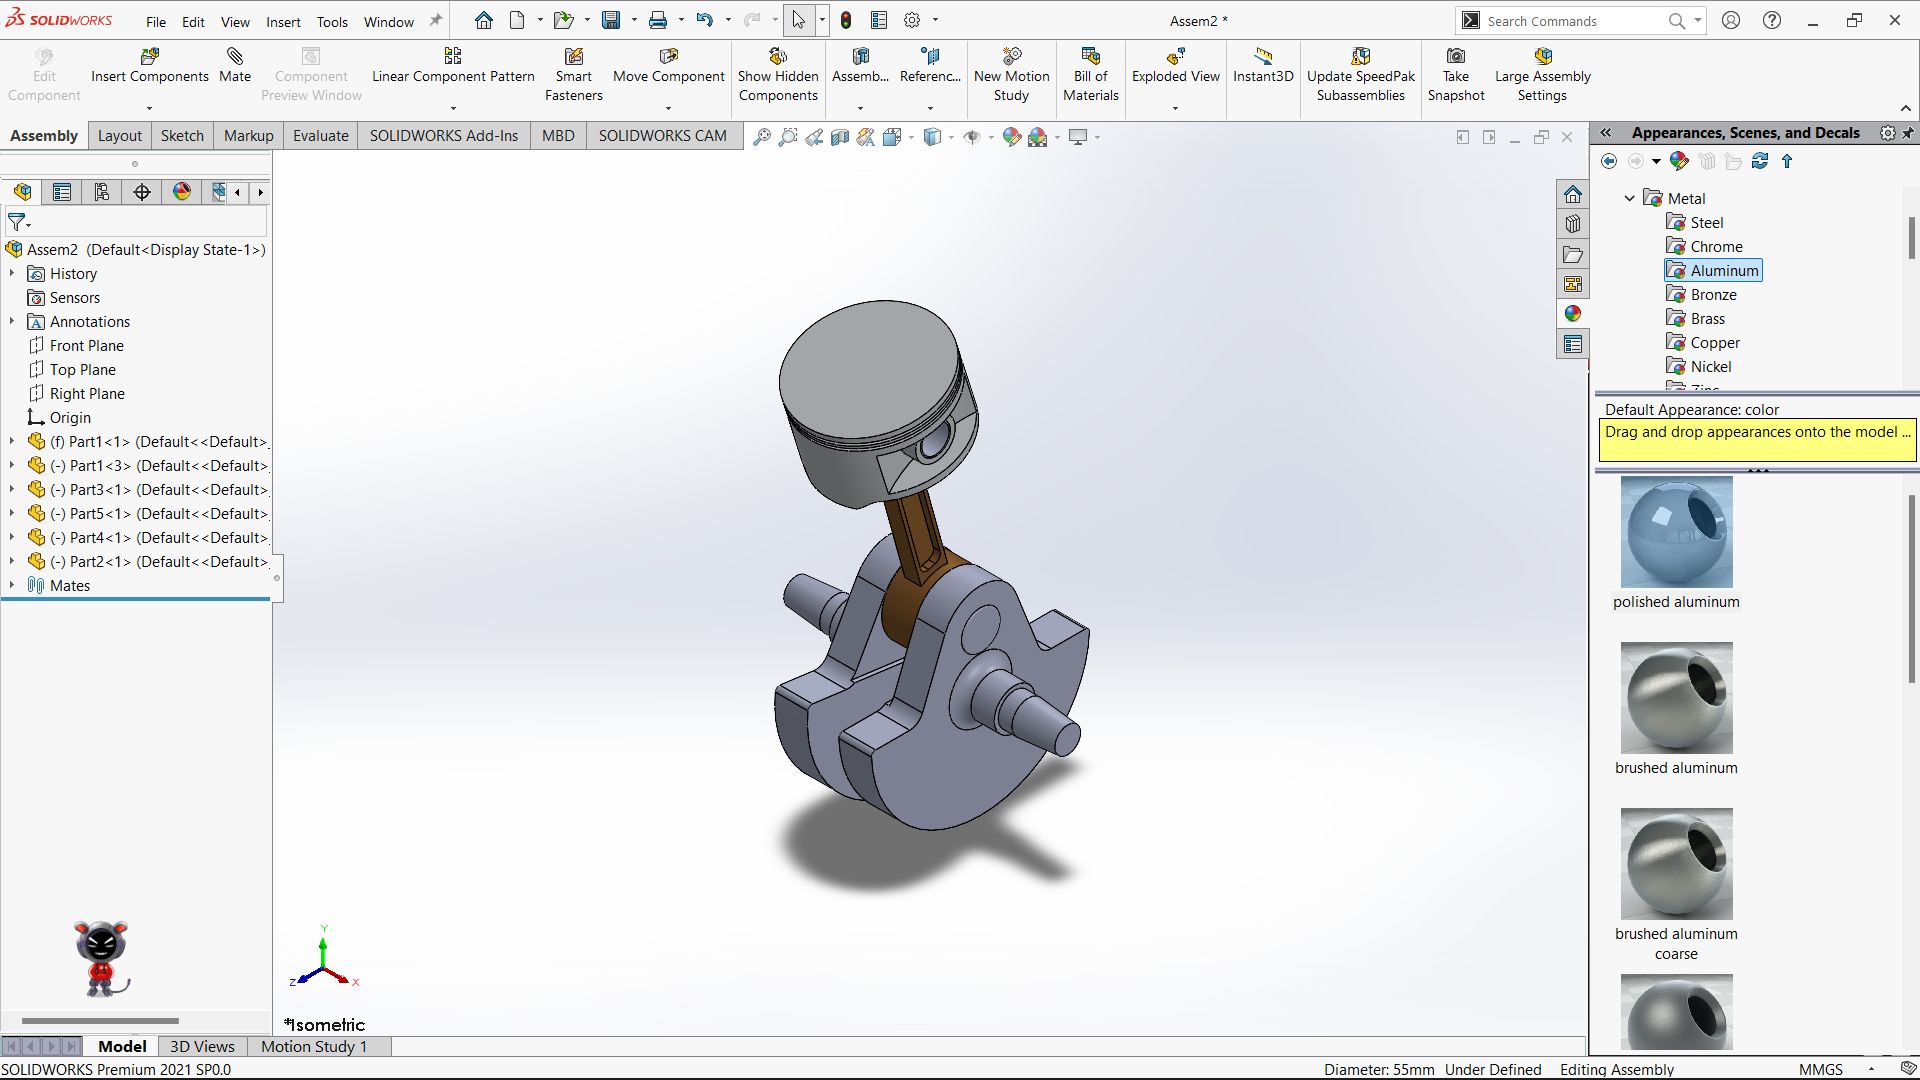
Task: Click Take Snapshot camera icon
Action: pos(1456,57)
